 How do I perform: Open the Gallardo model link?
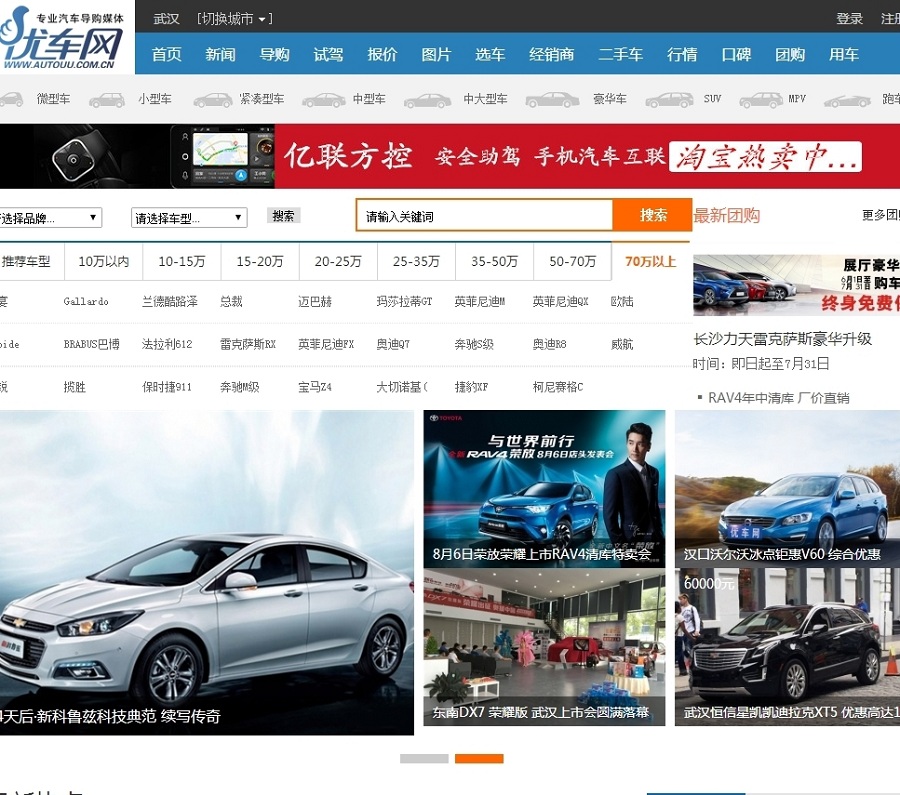86,301
